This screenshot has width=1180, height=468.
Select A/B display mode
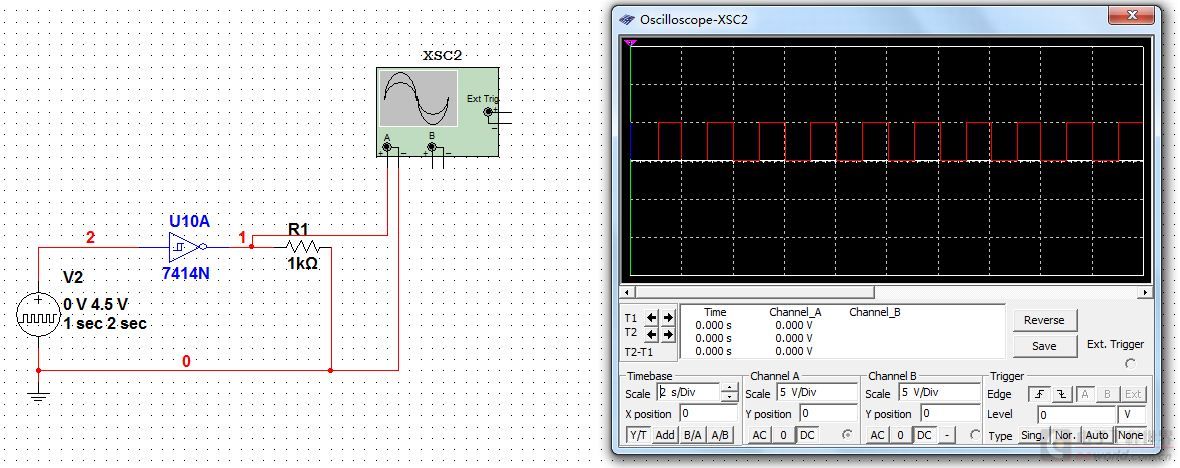(720, 435)
